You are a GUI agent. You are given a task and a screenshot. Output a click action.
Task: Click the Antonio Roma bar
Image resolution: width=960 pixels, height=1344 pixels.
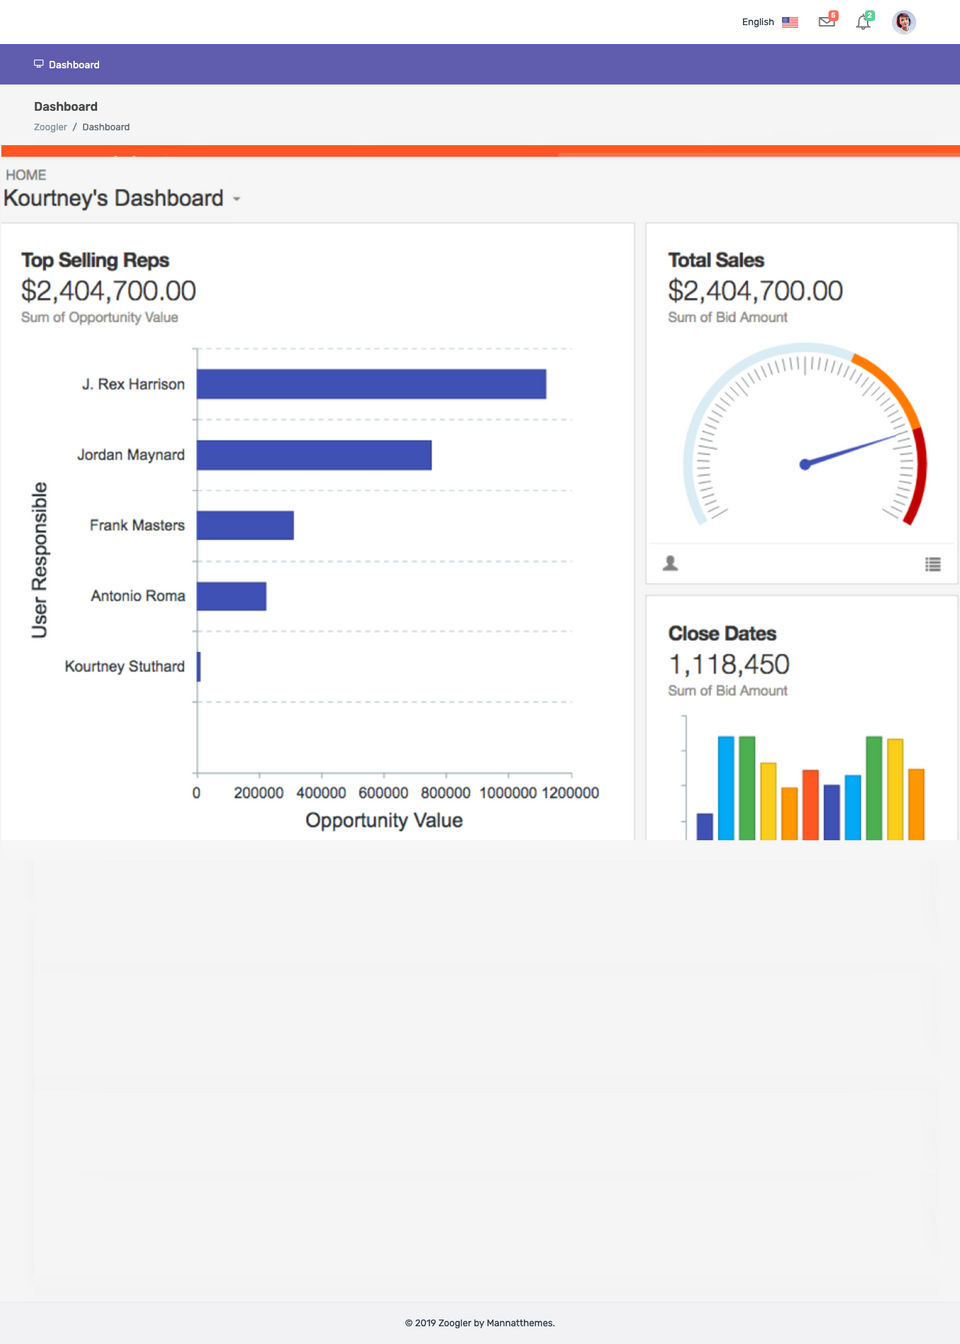231,596
